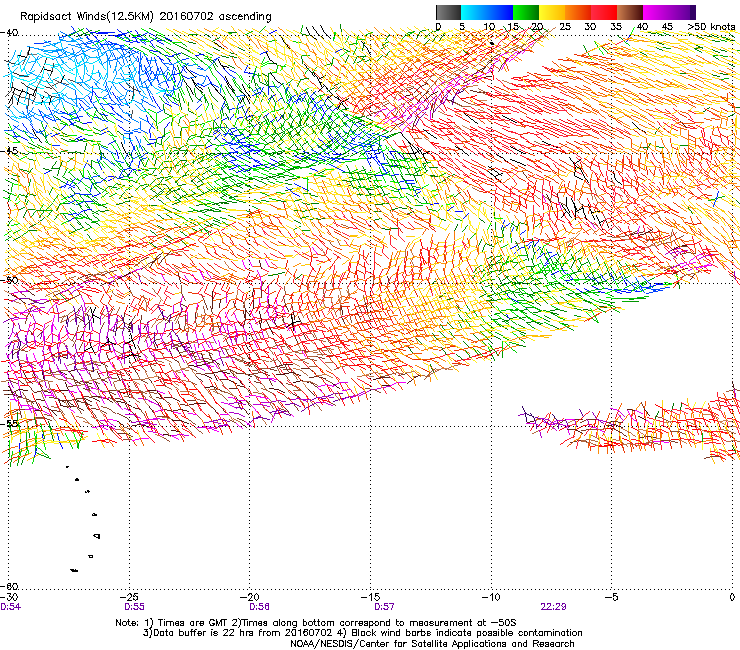Click the '25' speed legend label

565,27
